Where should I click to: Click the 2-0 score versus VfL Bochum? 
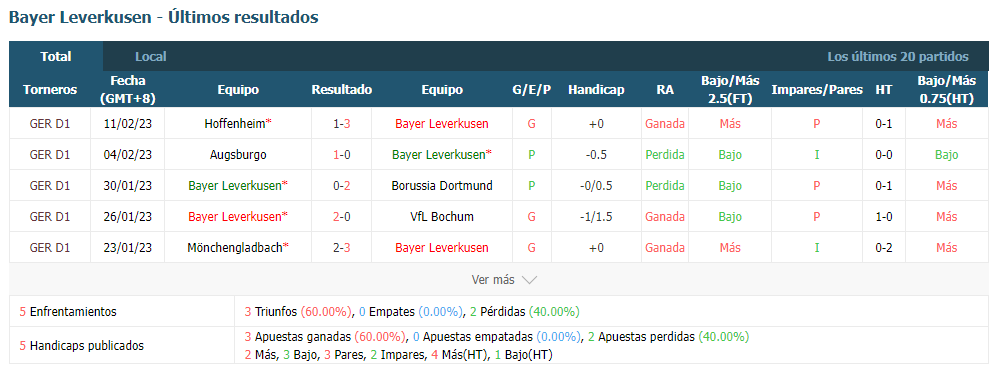tap(341, 217)
